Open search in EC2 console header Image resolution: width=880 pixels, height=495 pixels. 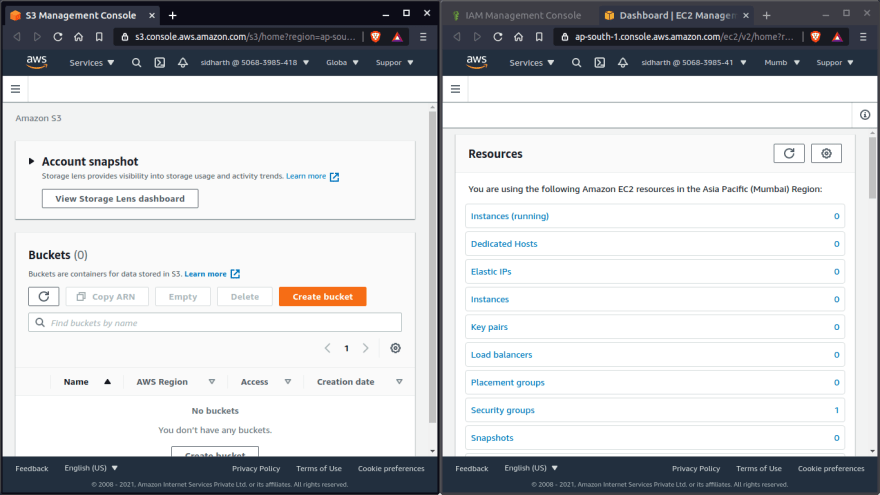pos(576,63)
